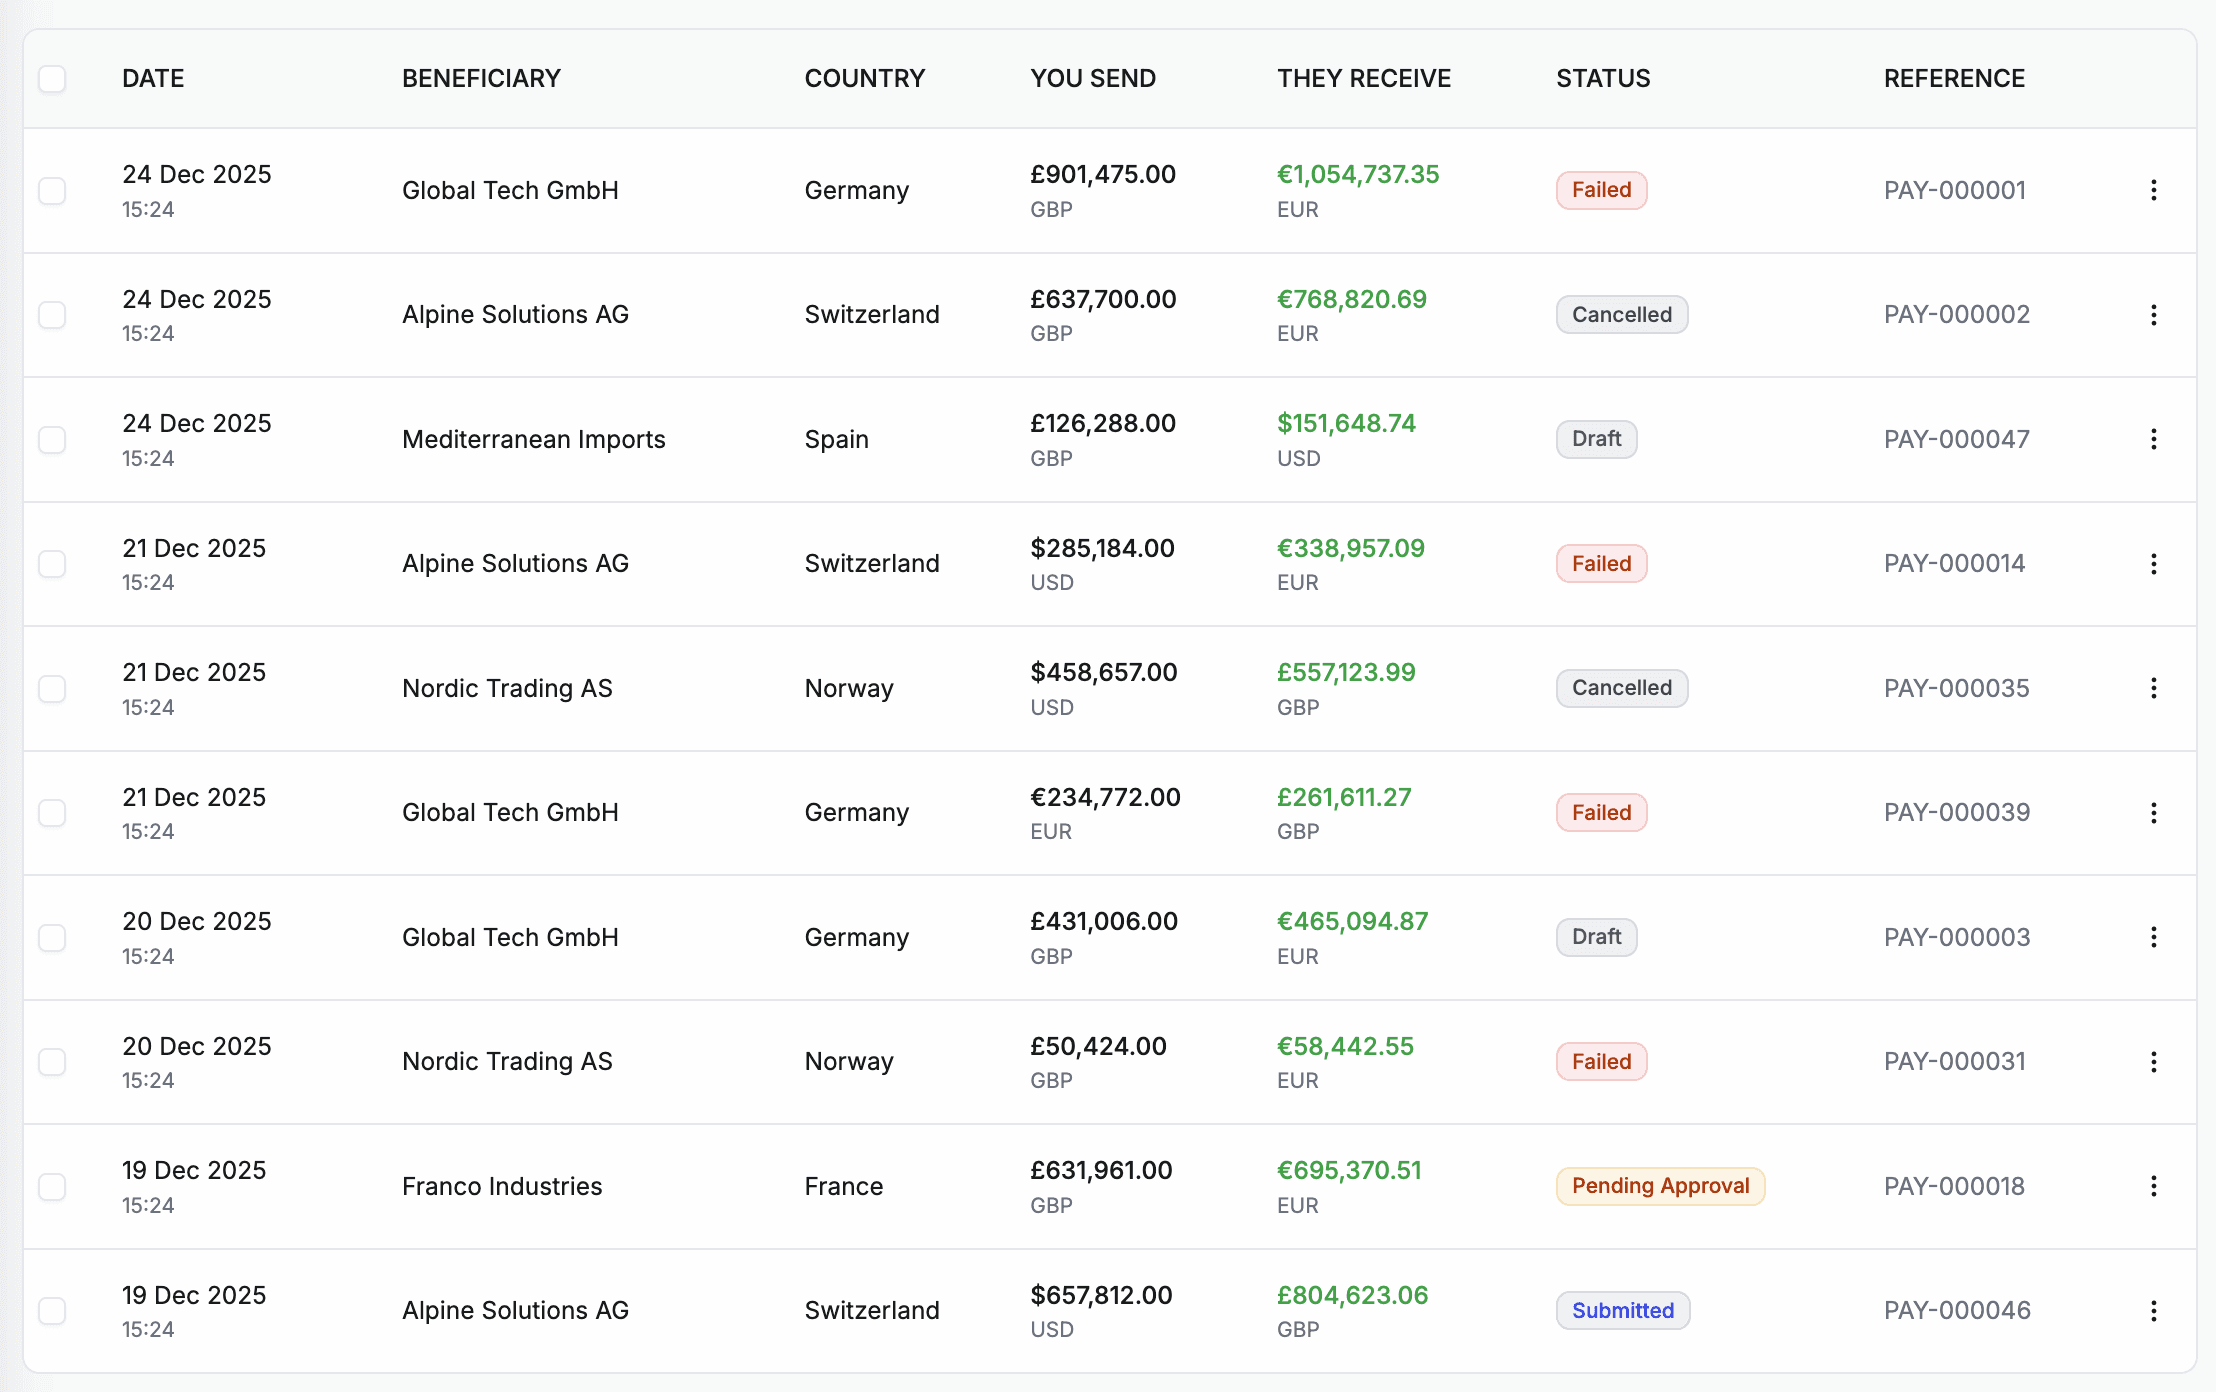Click the Pending Approval status badge

point(1660,1186)
